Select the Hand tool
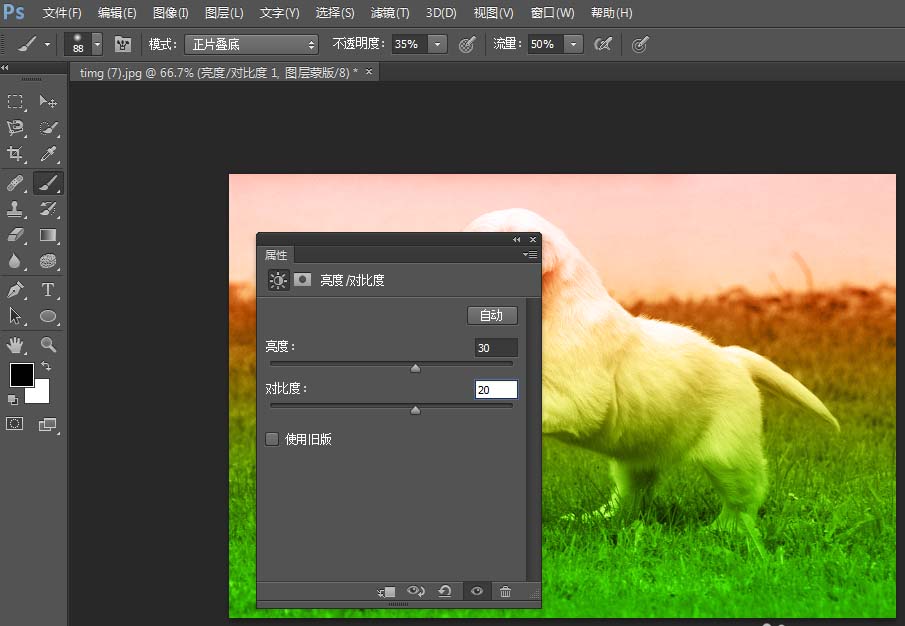Image resolution: width=905 pixels, height=626 pixels. 16,343
